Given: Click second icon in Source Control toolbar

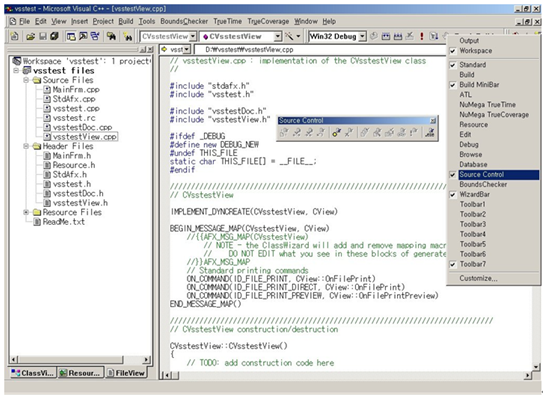Looking at the screenshot, I should click(x=296, y=132).
